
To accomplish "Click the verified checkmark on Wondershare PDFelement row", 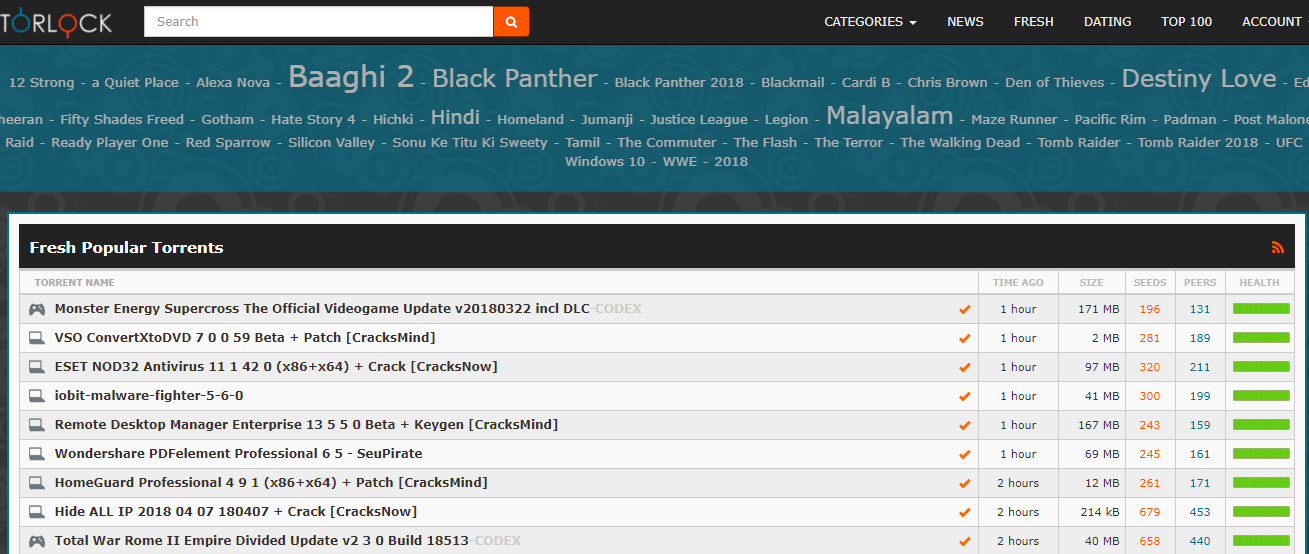I will pyautogui.click(x=964, y=455).
